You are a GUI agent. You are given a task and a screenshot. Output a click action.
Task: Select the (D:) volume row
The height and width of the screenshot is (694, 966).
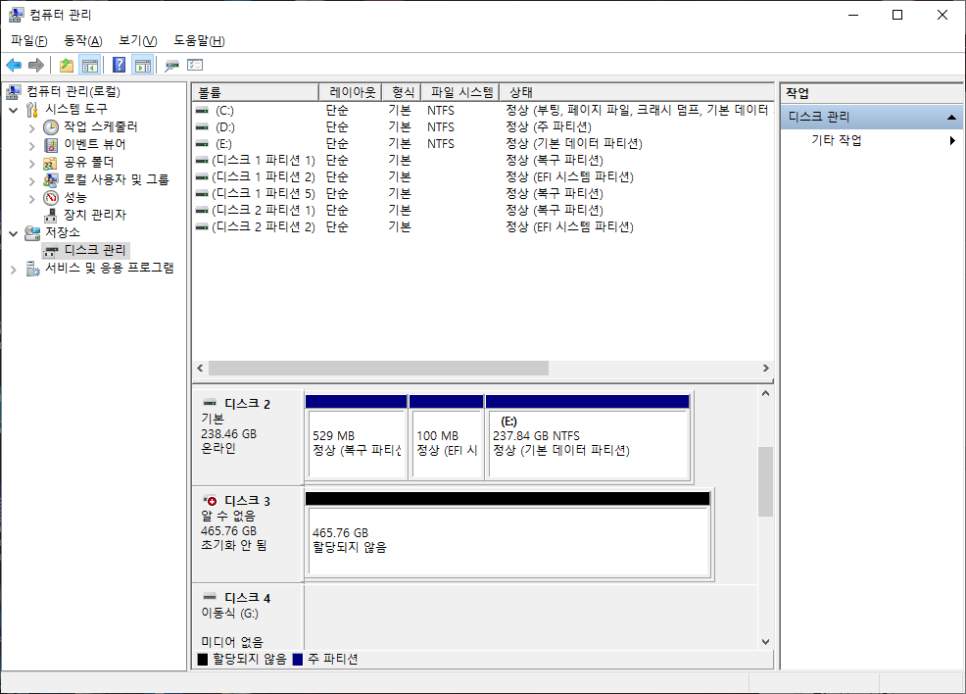click(x=483, y=127)
